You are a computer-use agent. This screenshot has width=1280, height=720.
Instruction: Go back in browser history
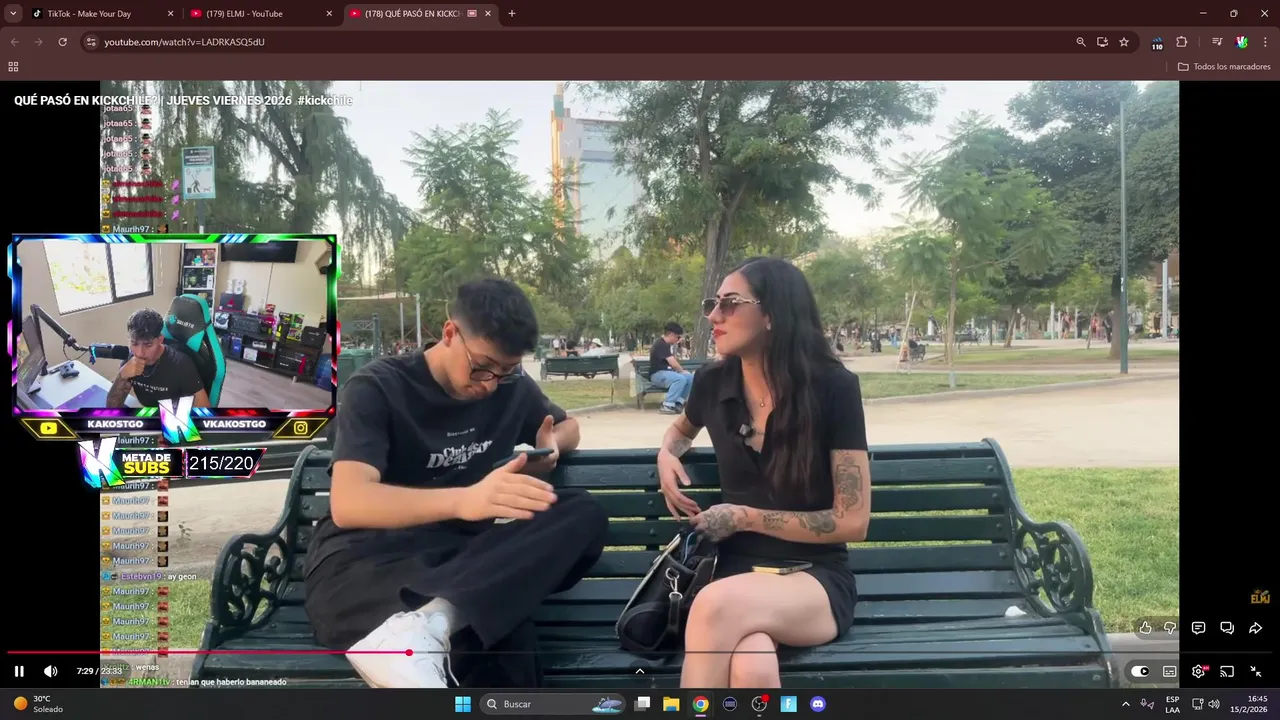coord(14,42)
